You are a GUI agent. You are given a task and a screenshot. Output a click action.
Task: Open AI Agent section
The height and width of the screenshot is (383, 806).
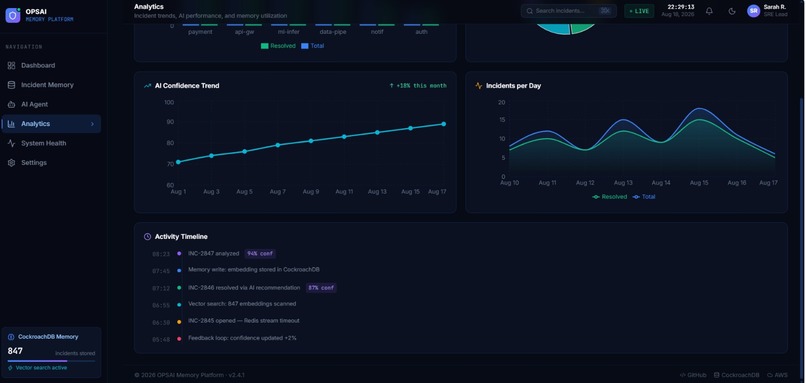point(51,104)
